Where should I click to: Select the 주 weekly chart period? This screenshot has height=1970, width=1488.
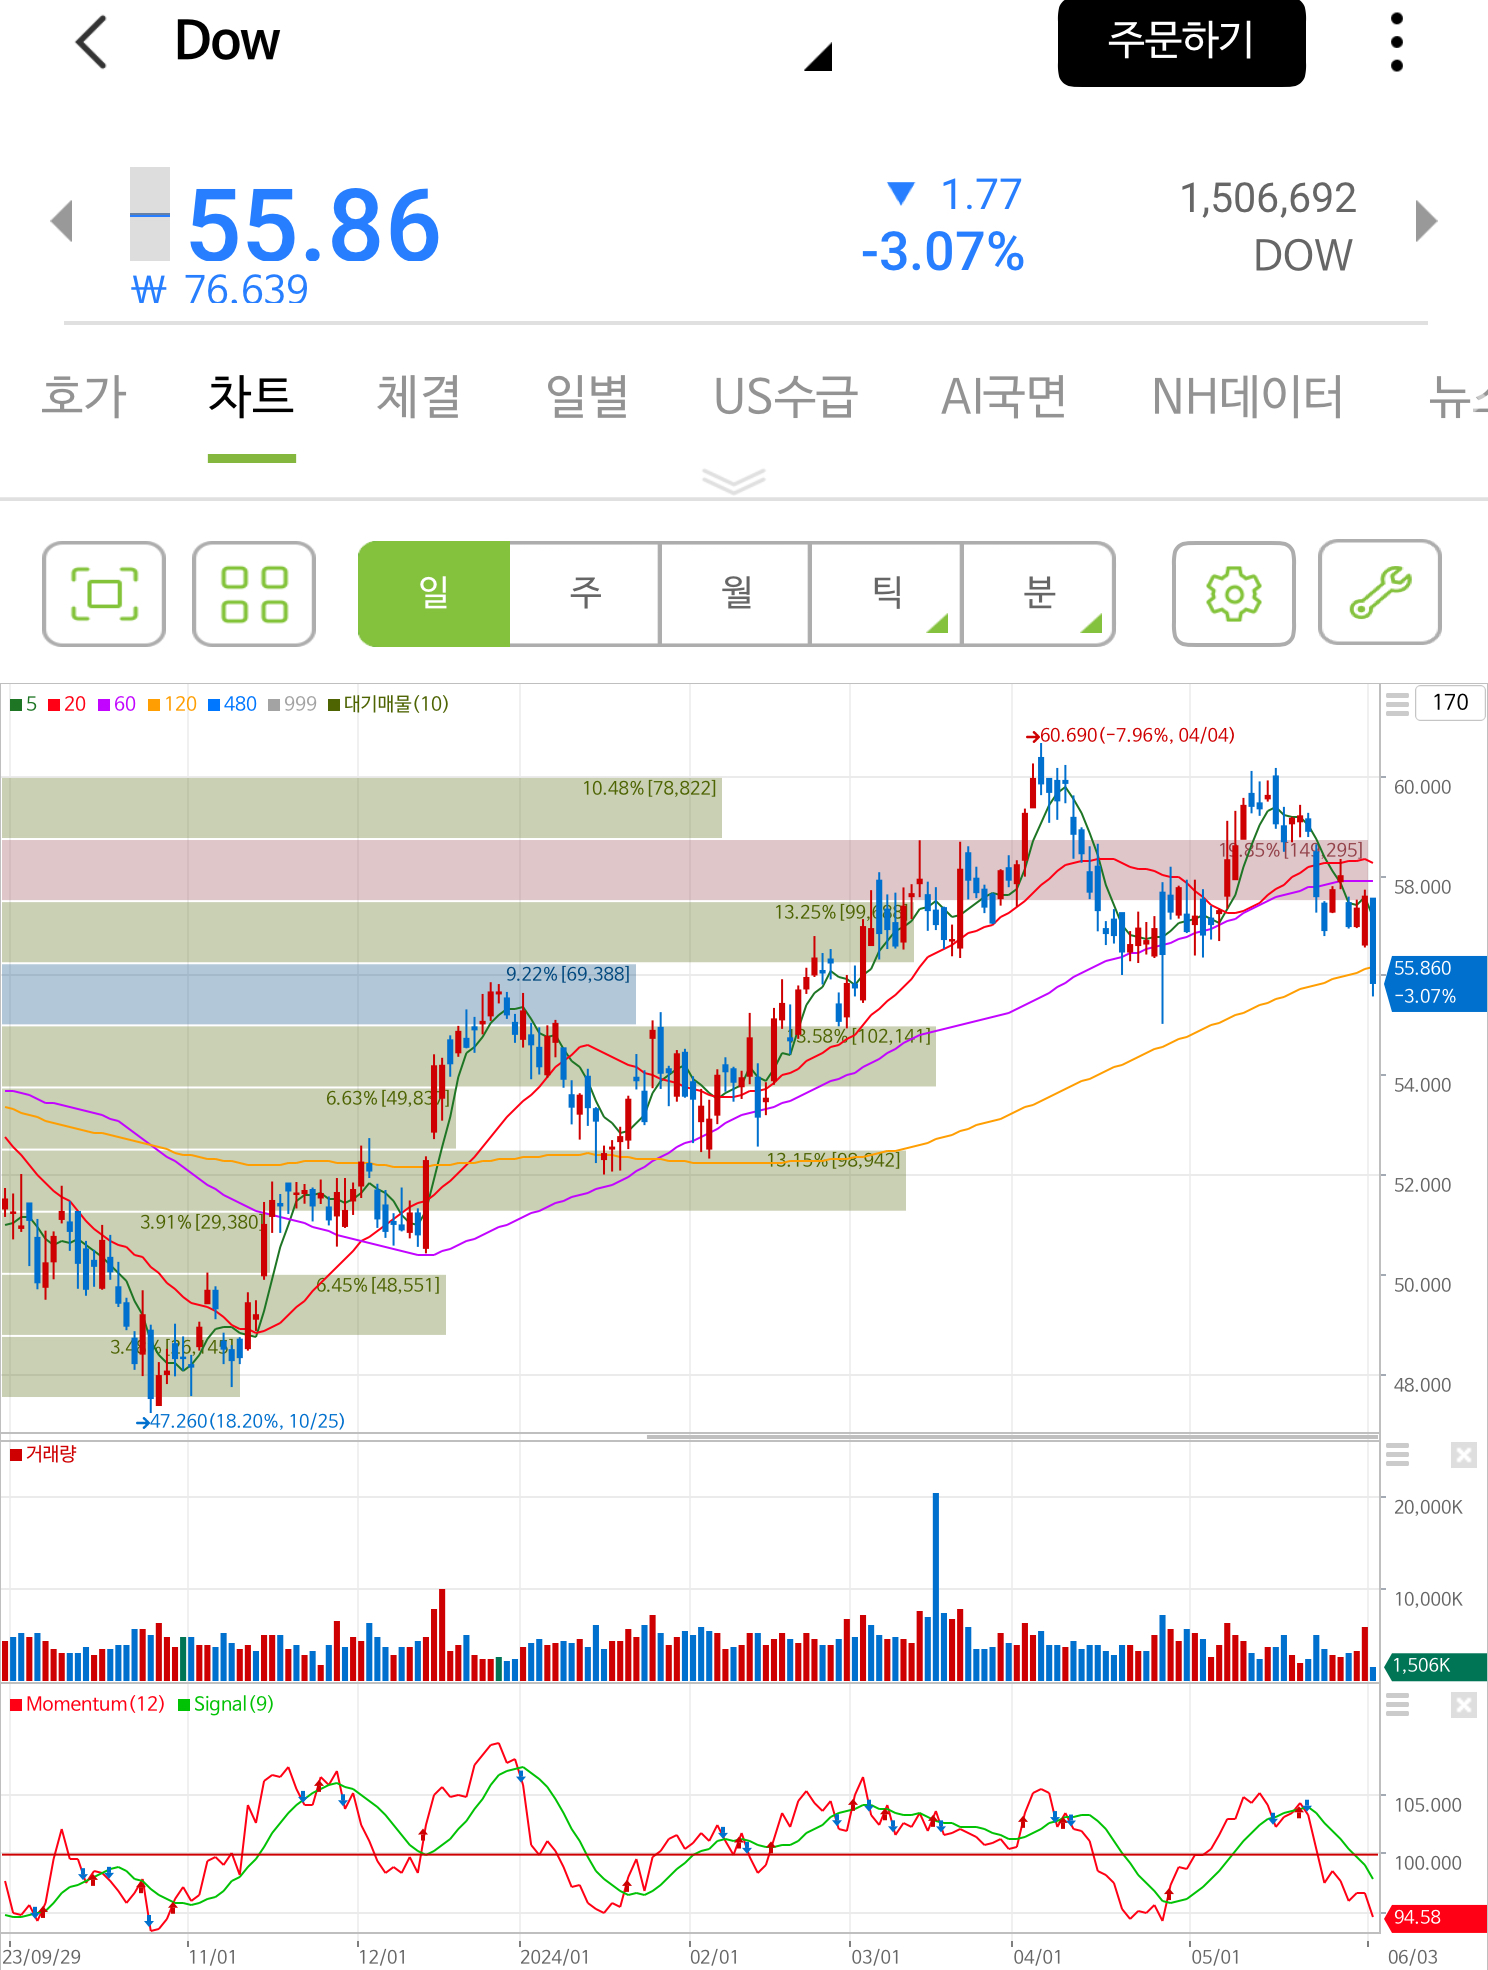click(585, 594)
